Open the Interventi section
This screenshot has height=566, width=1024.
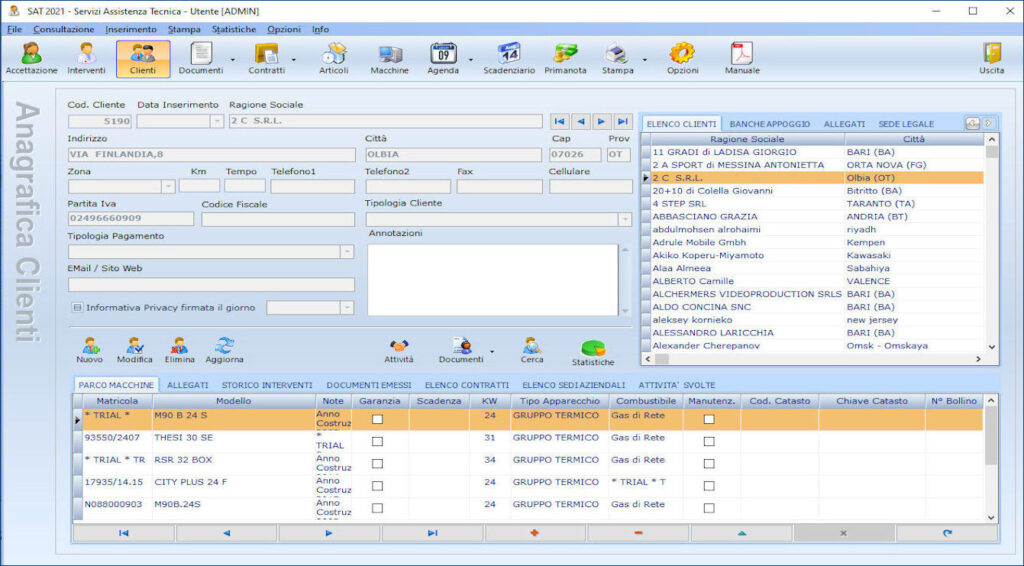click(86, 58)
